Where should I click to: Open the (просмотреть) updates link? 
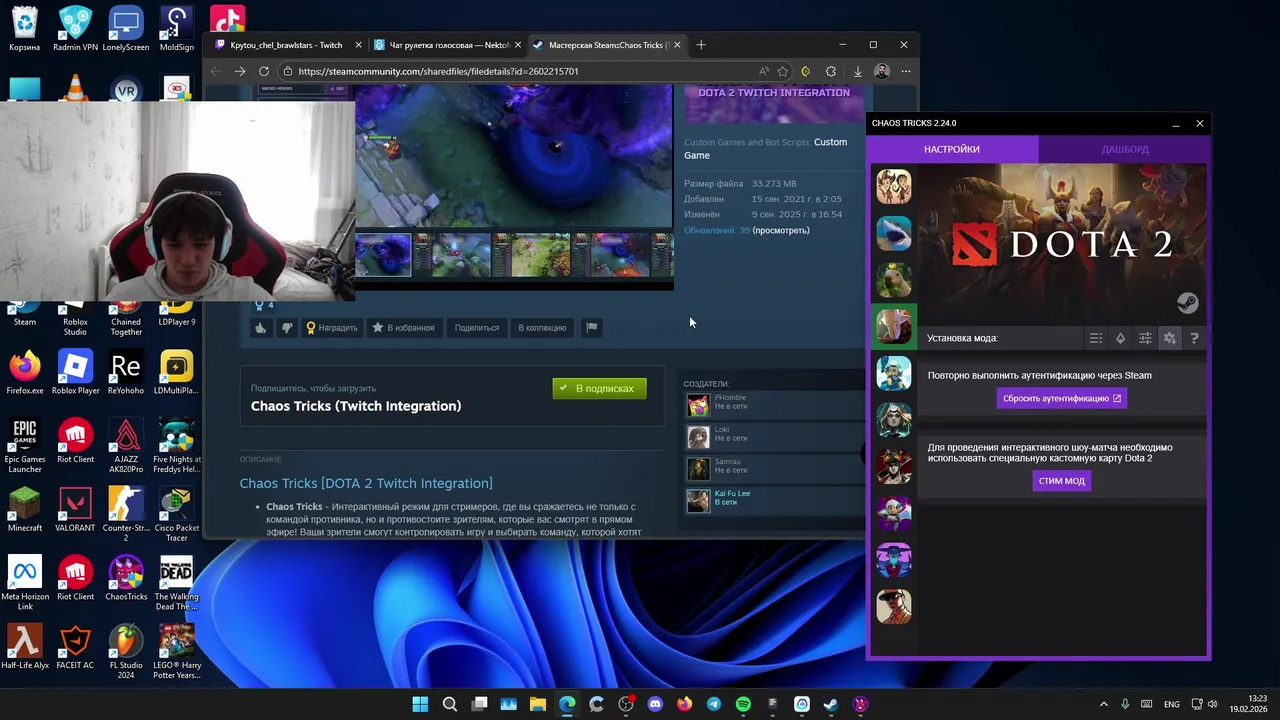click(781, 230)
